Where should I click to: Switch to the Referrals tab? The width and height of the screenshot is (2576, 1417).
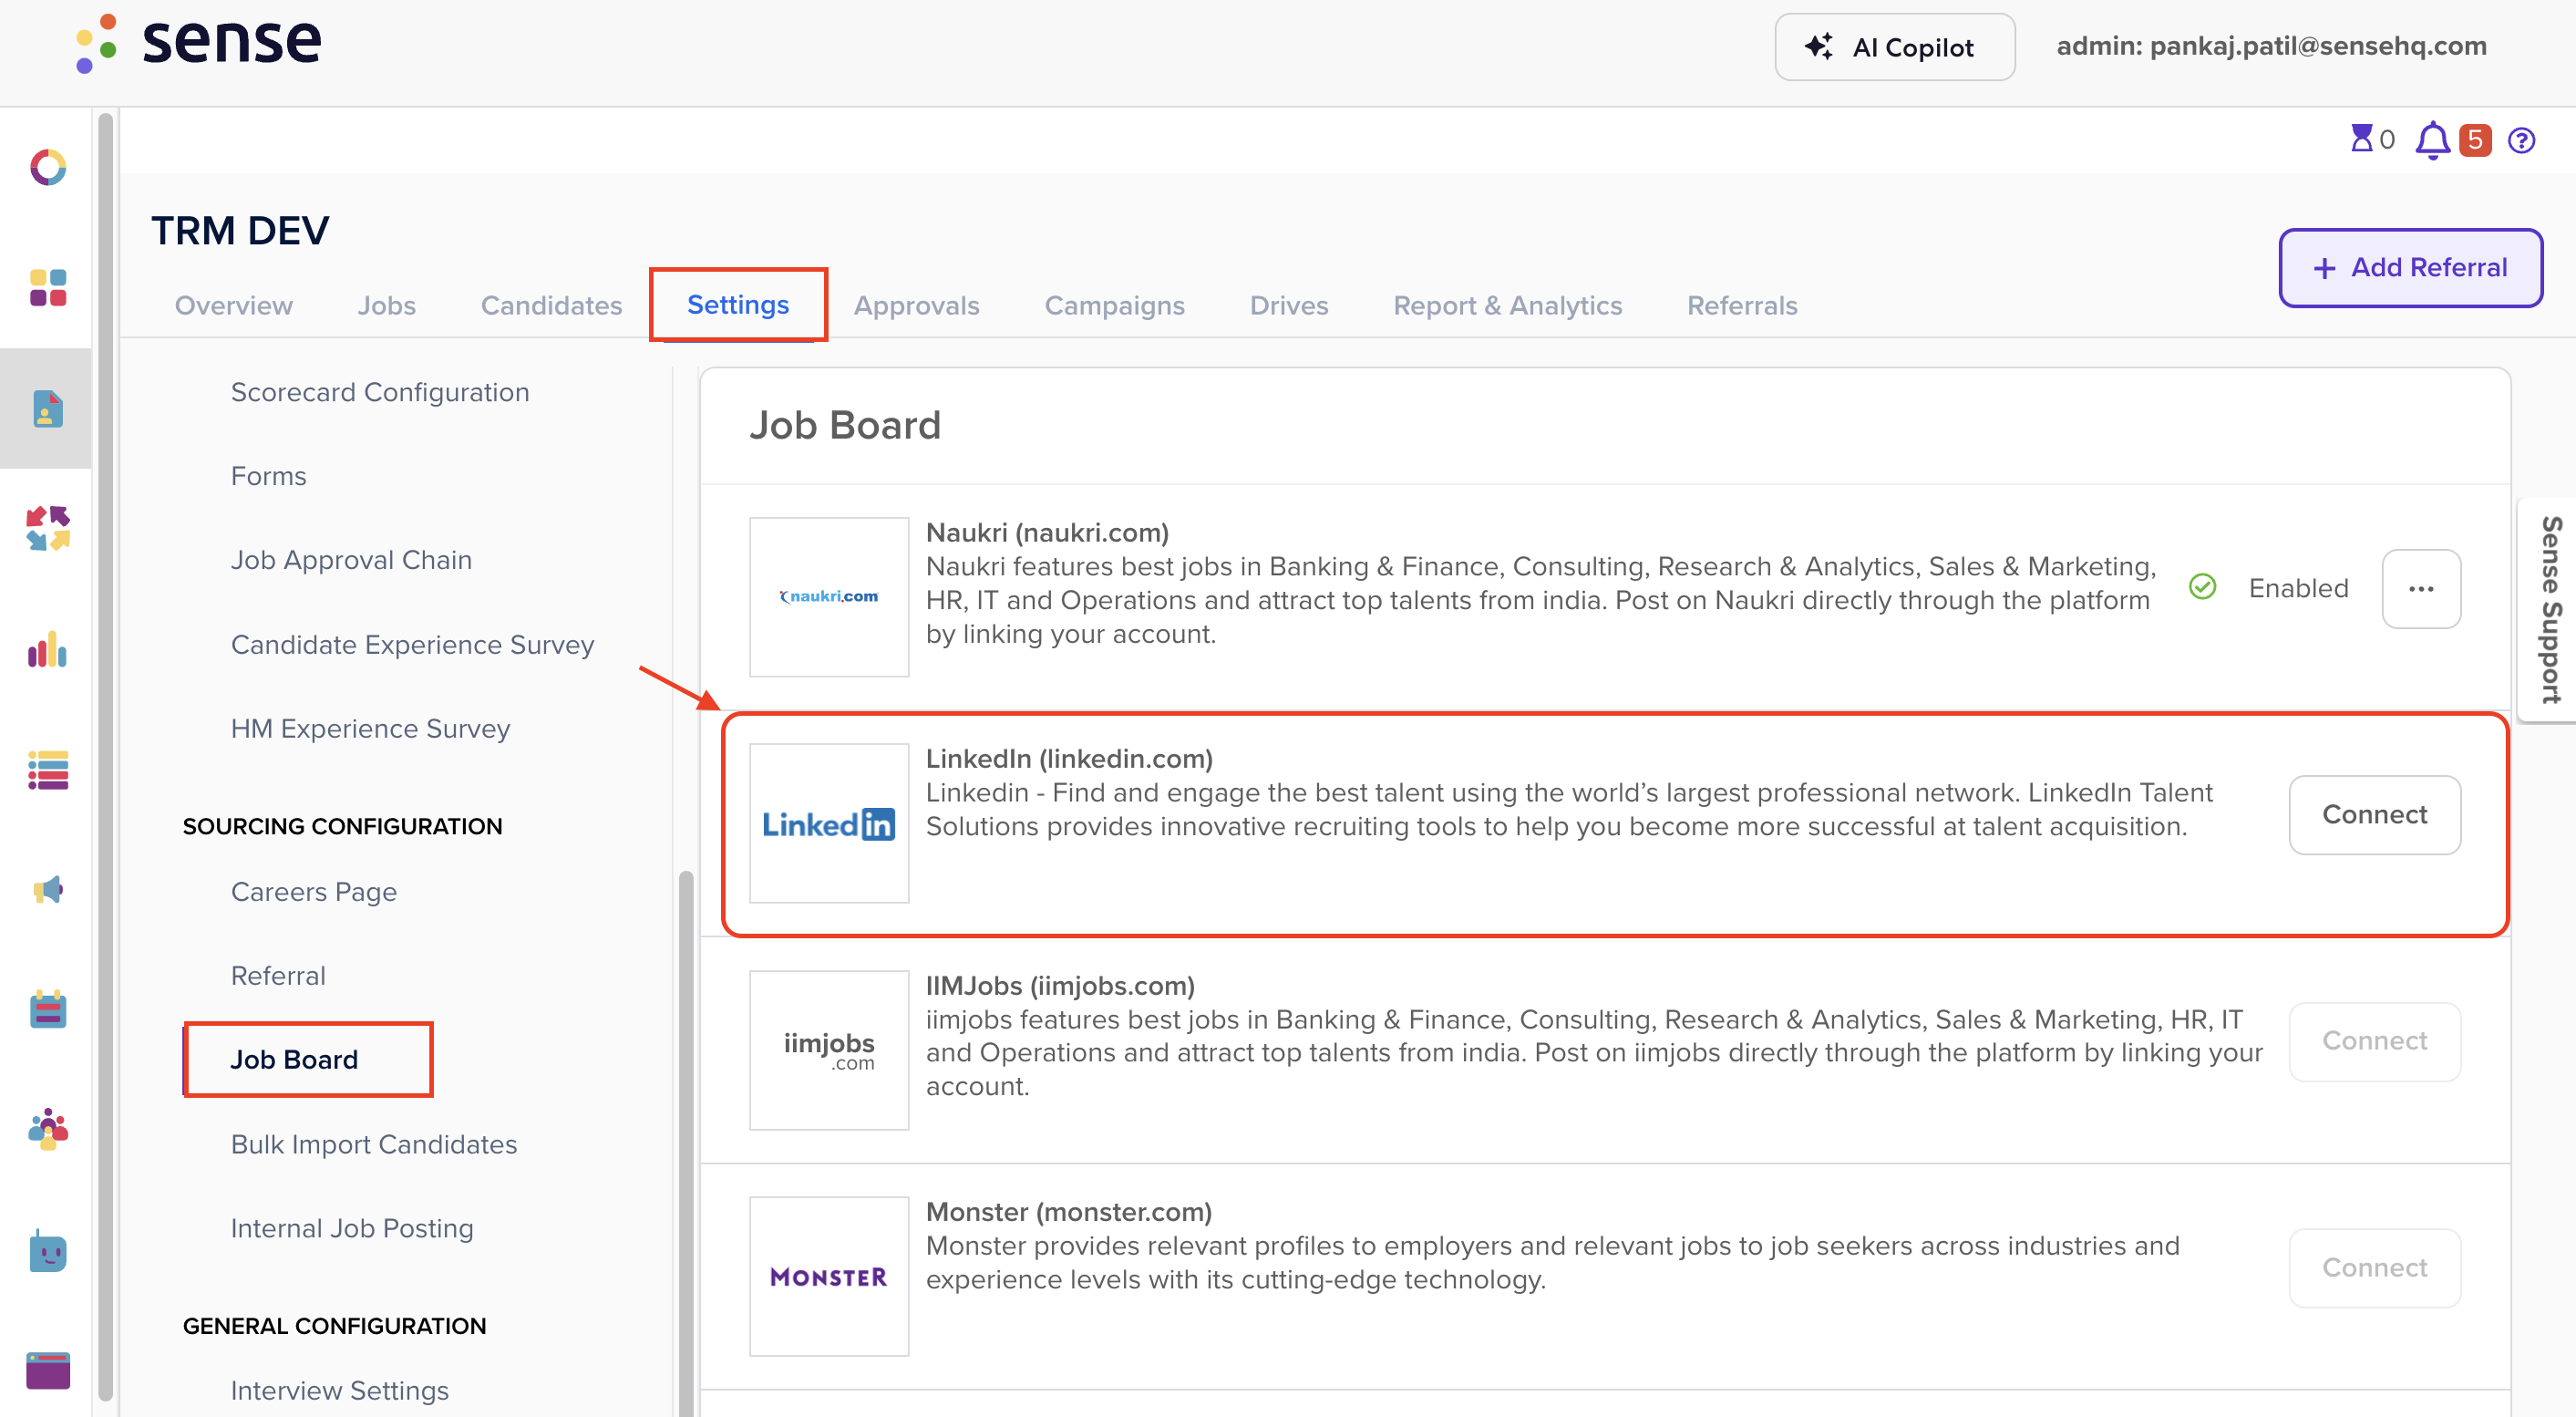coord(1742,305)
